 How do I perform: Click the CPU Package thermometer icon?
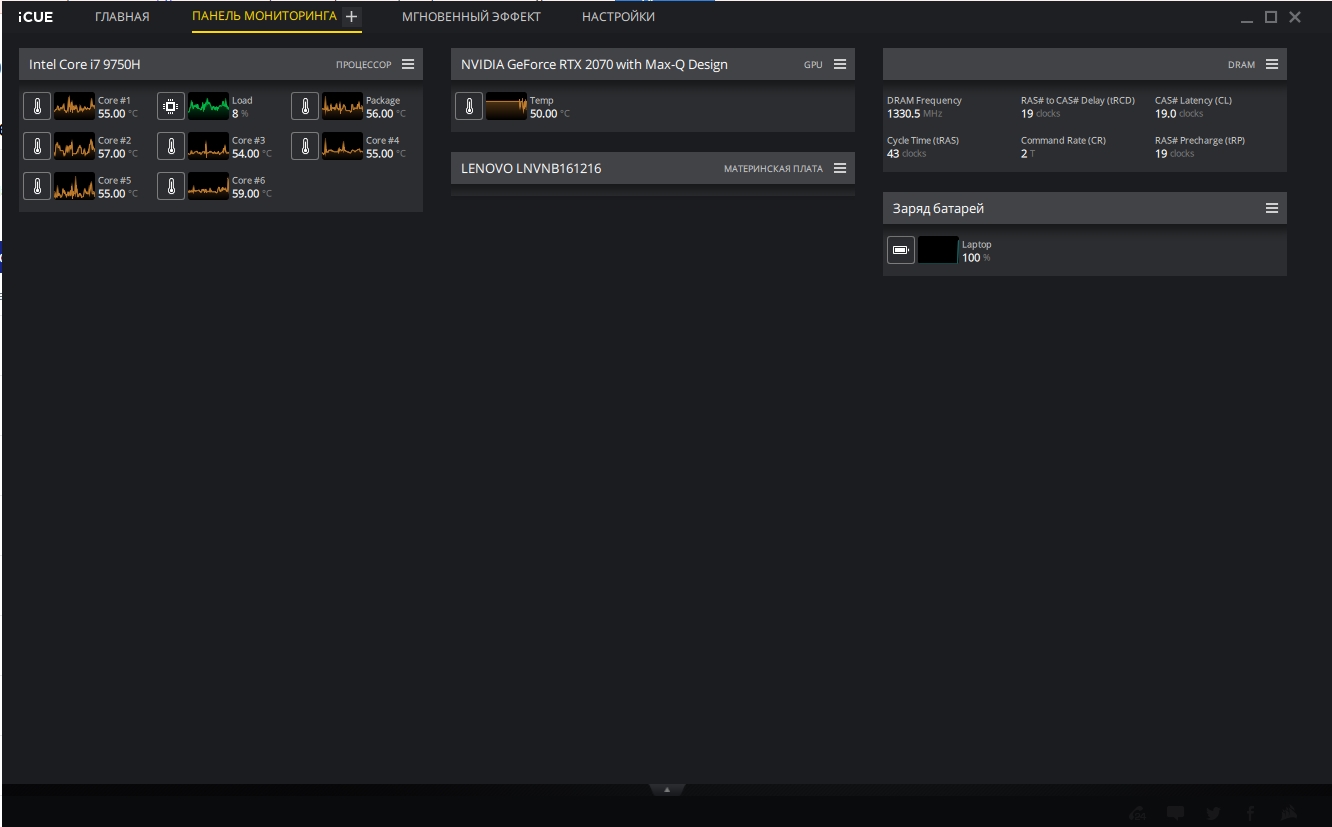(x=305, y=106)
